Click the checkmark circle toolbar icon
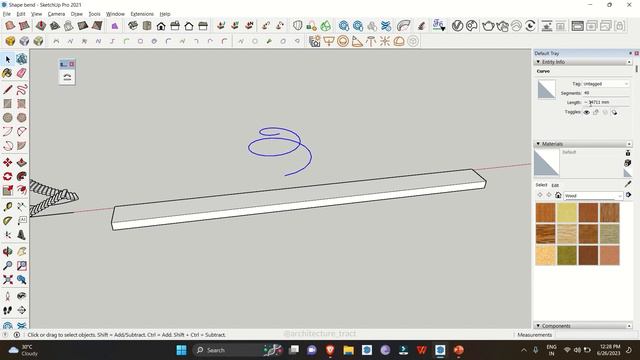This screenshot has width=640, height=360. pyautogui.click(x=458, y=26)
